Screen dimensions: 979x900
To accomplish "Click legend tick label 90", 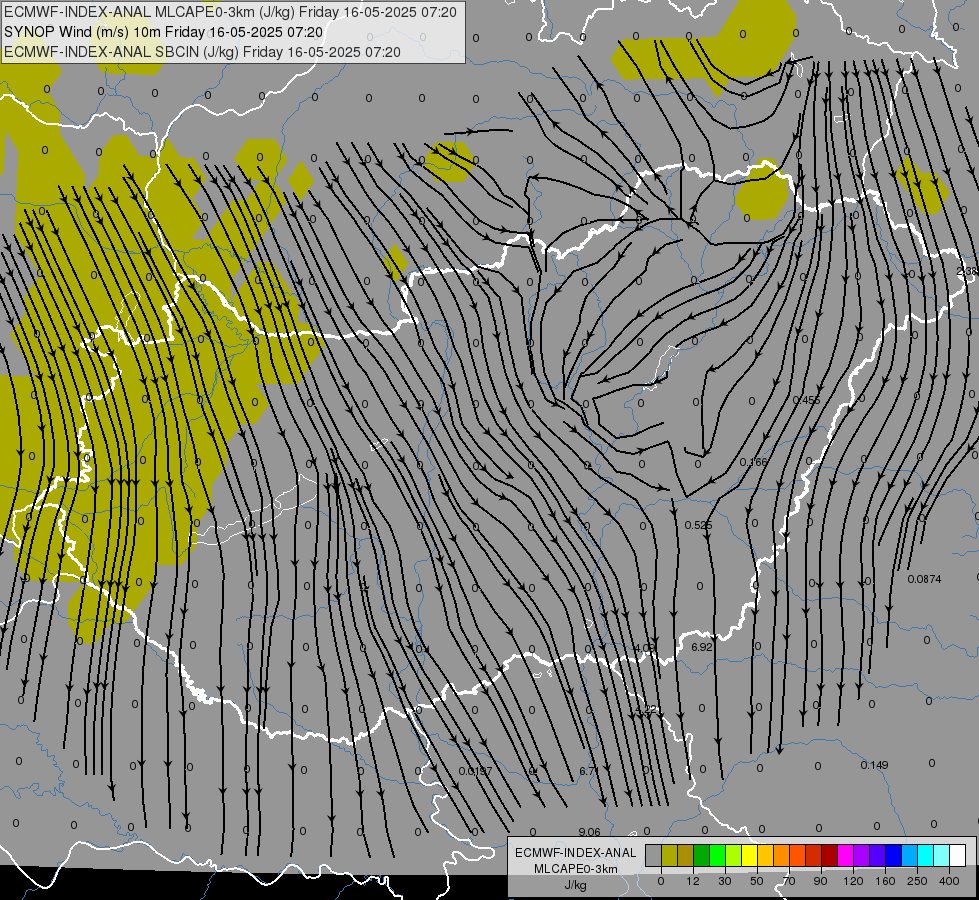I will (820, 881).
